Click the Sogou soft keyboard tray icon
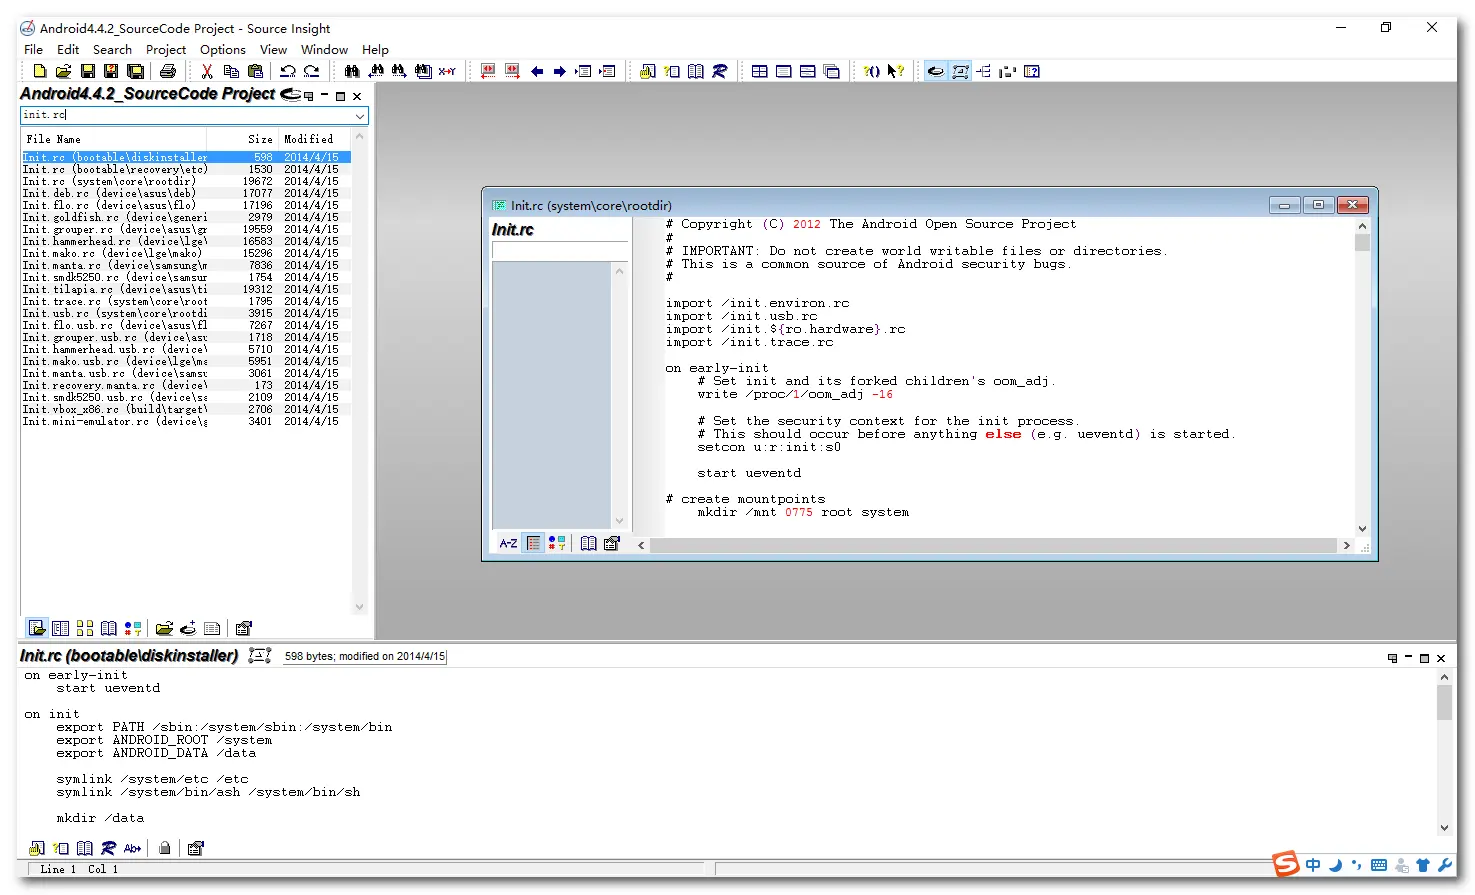The height and width of the screenshot is (895, 1475). click(1379, 865)
